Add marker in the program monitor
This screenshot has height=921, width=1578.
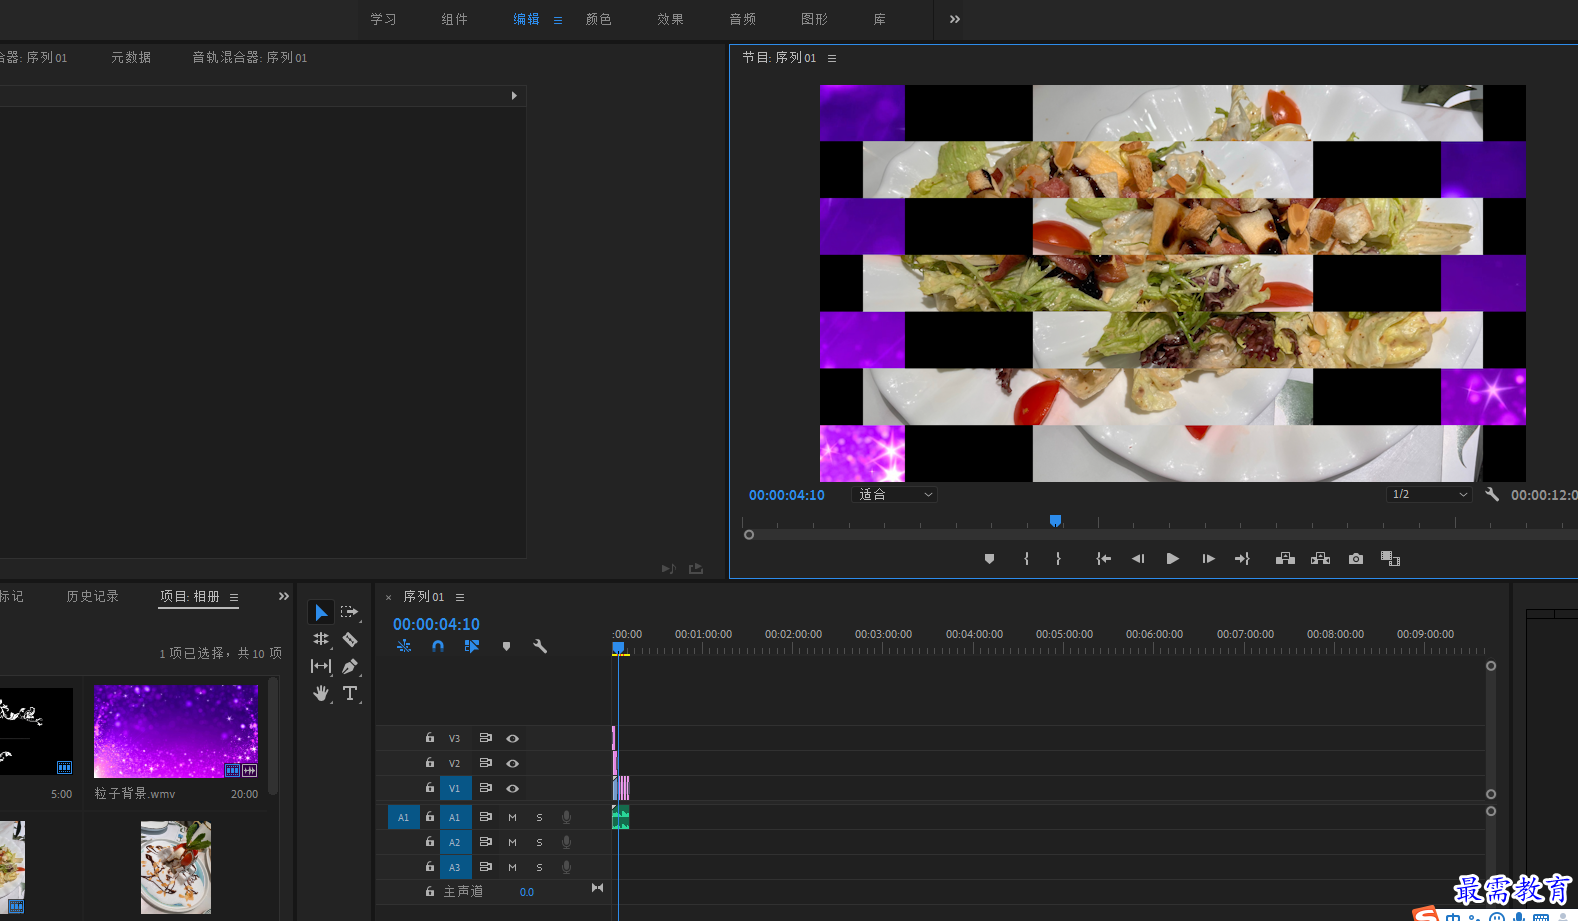click(989, 559)
